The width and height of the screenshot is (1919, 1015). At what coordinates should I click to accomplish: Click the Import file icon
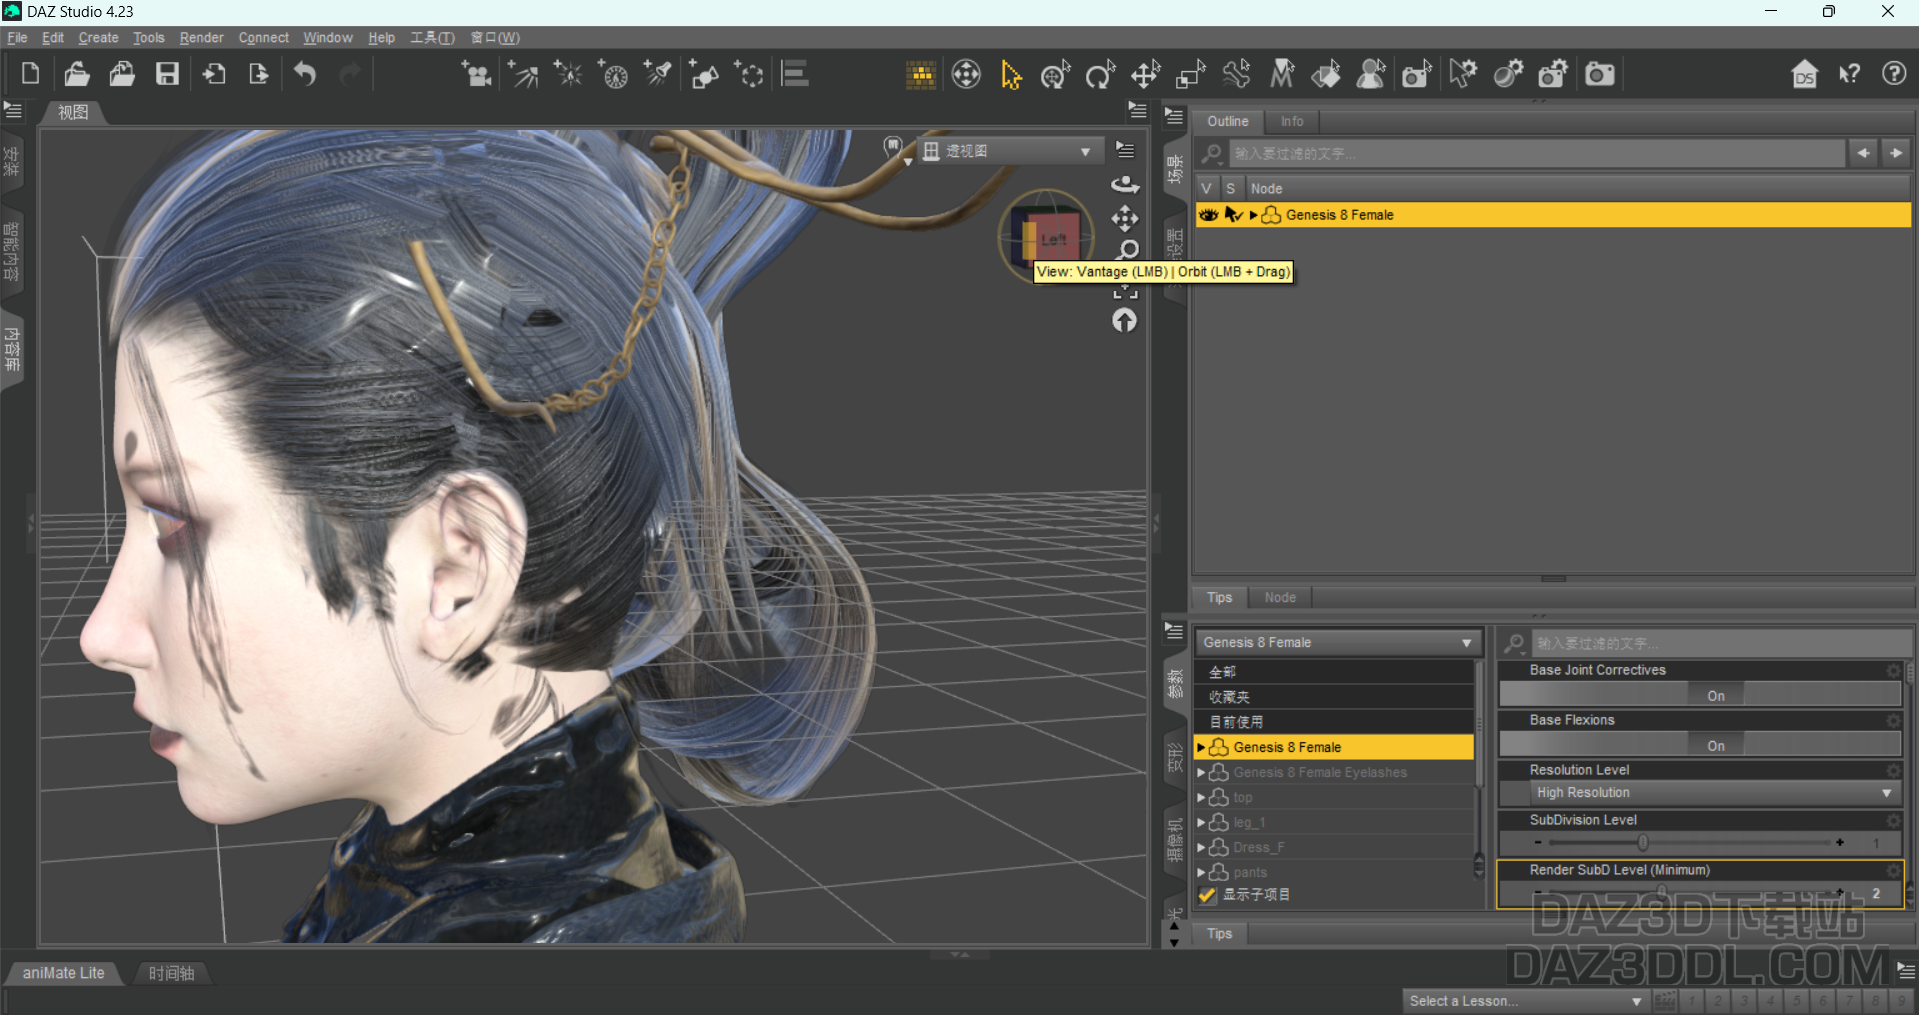213,74
